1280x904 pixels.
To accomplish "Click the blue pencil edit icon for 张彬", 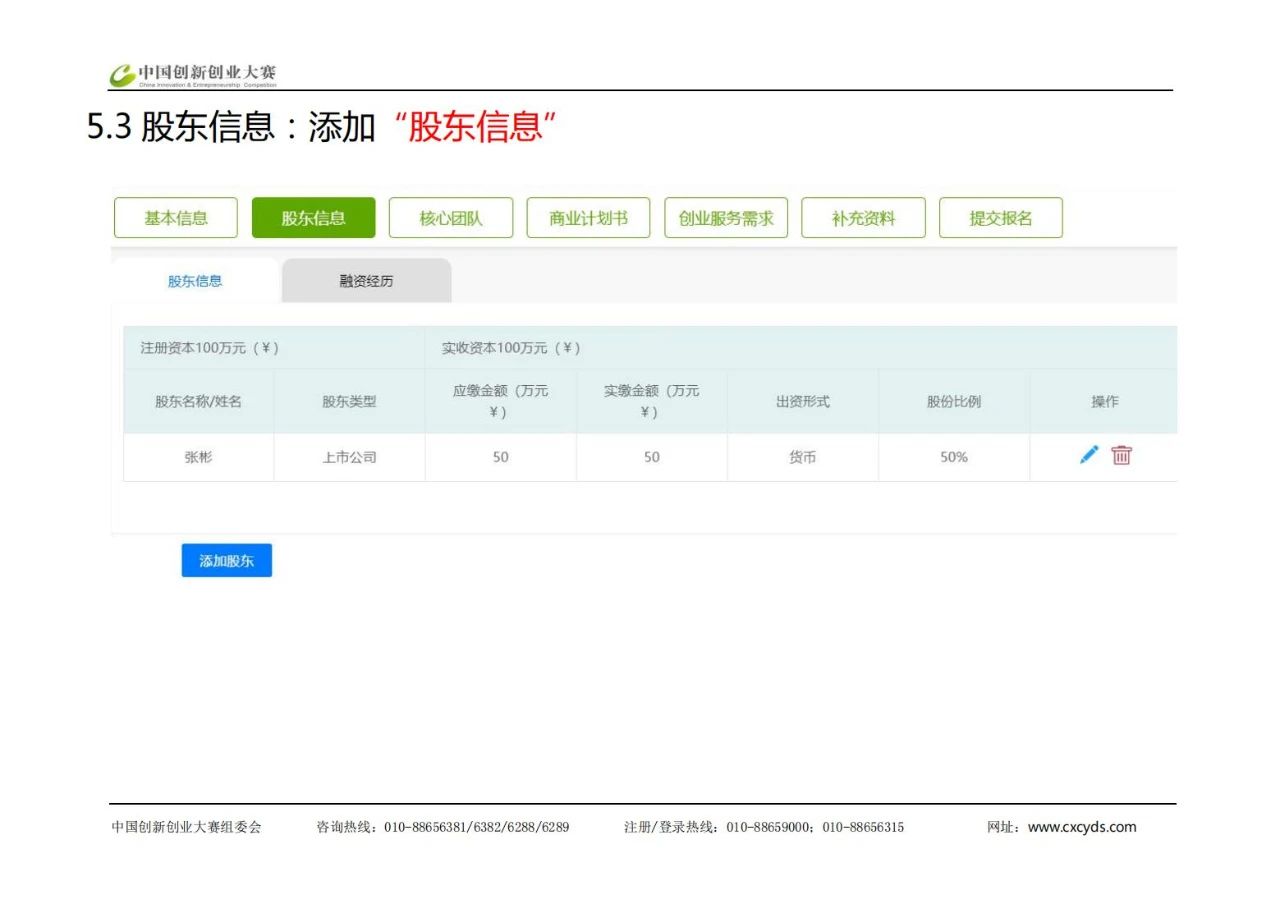I will pos(1089,455).
